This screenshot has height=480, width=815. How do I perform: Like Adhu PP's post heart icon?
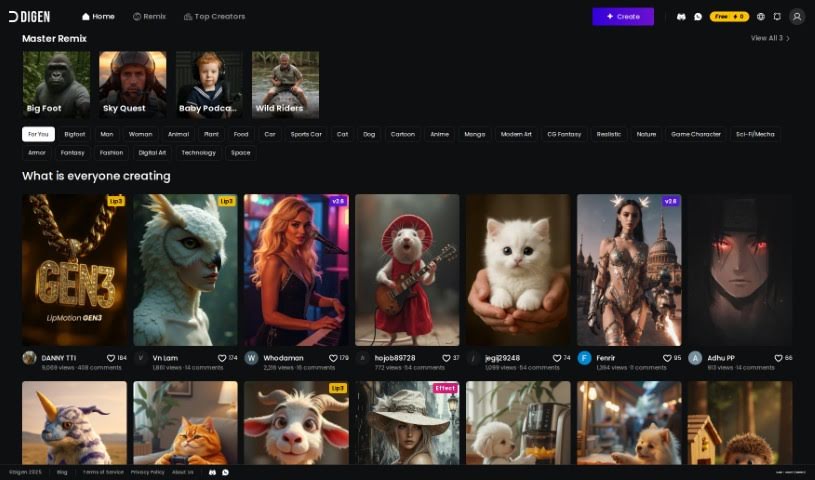click(x=779, y=358)
